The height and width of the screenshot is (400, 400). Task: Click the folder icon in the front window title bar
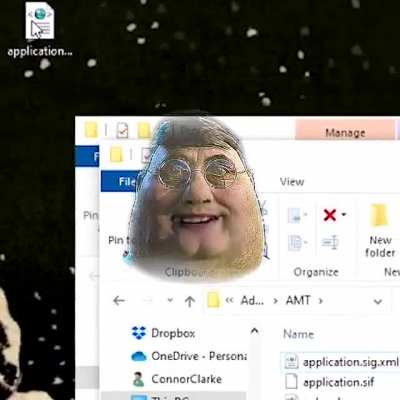point(116,155)
